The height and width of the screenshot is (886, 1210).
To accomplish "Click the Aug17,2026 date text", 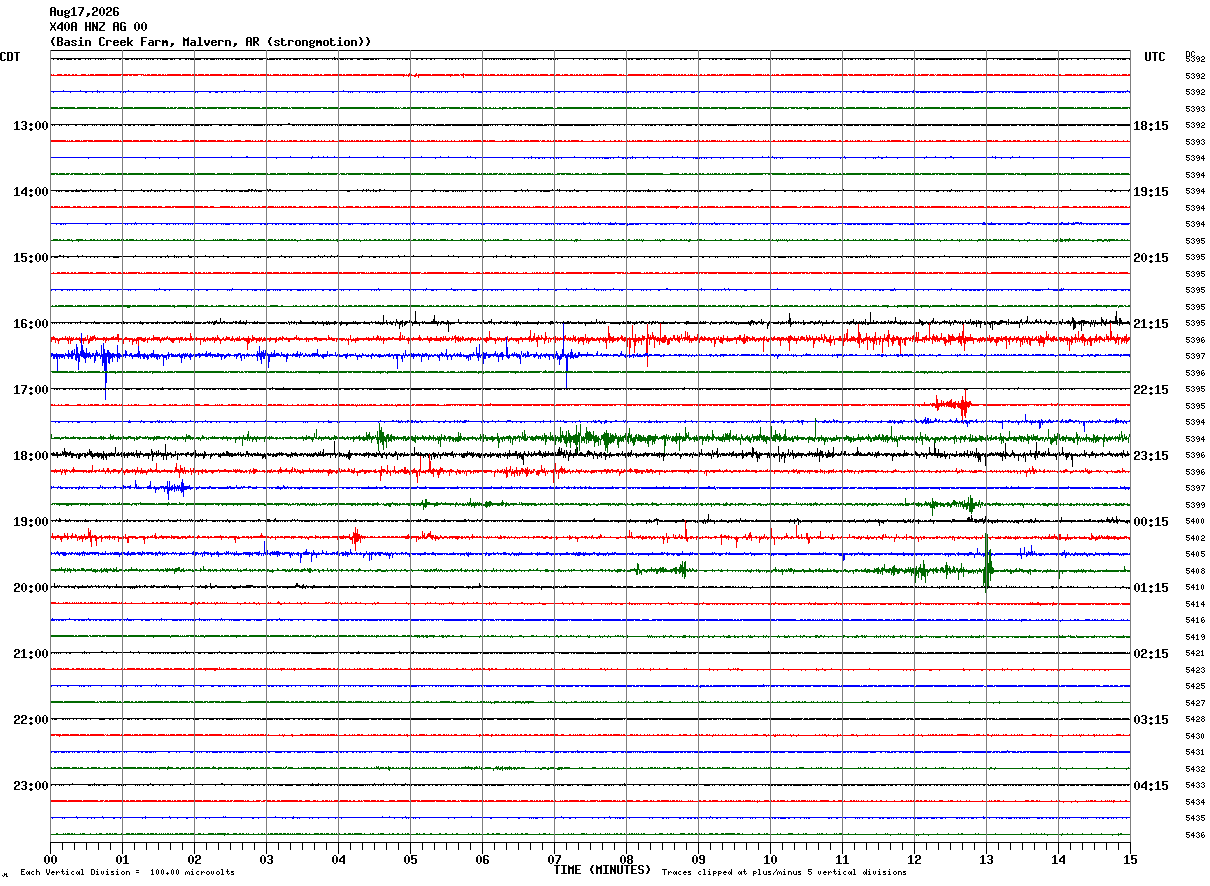I will [84, 12].
